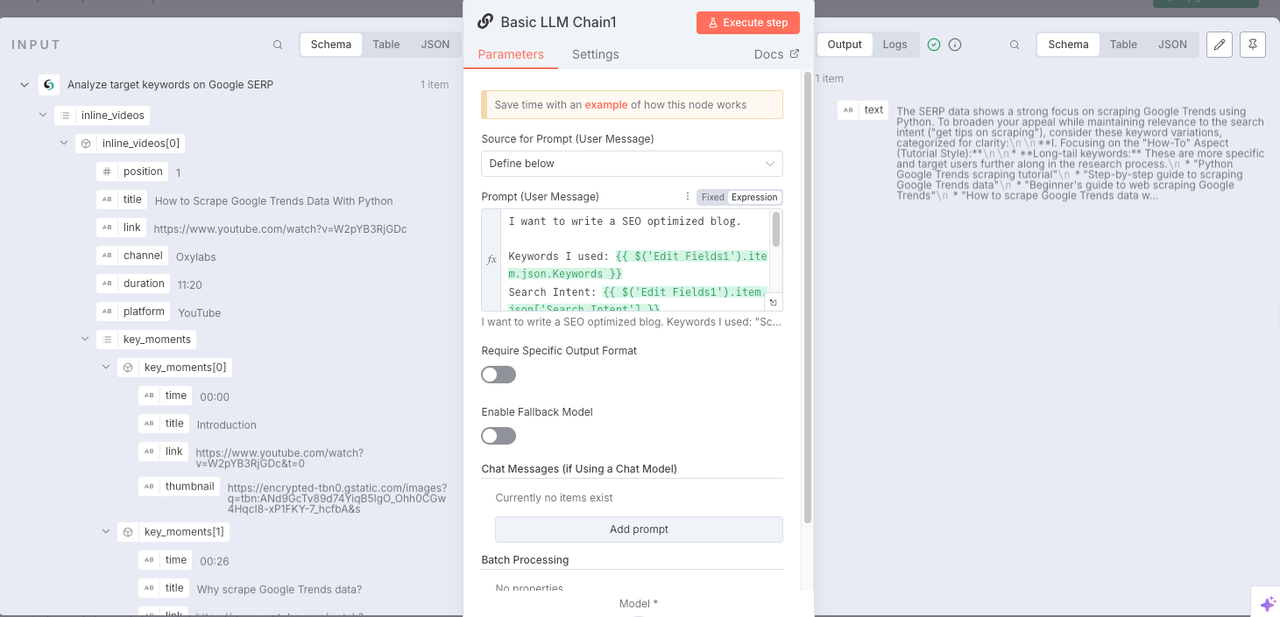Click the AB icon of channel field
The image size is (1280, 617).
coord(107,256)
